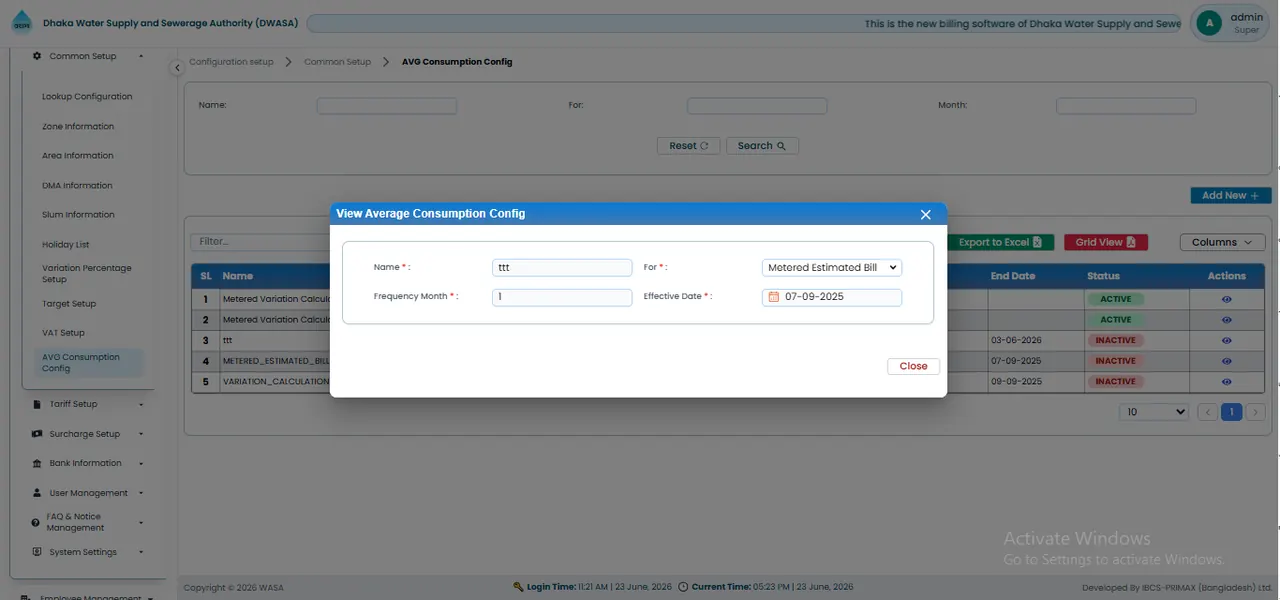Click the SL column header

pos(205,276)
